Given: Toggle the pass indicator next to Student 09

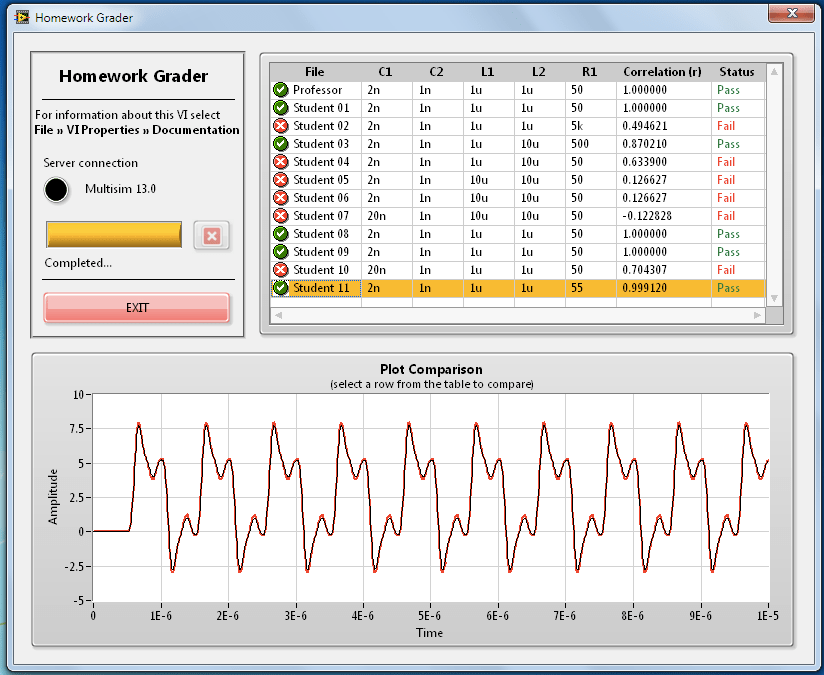Looking at the screenshot, I should point(281,252).
